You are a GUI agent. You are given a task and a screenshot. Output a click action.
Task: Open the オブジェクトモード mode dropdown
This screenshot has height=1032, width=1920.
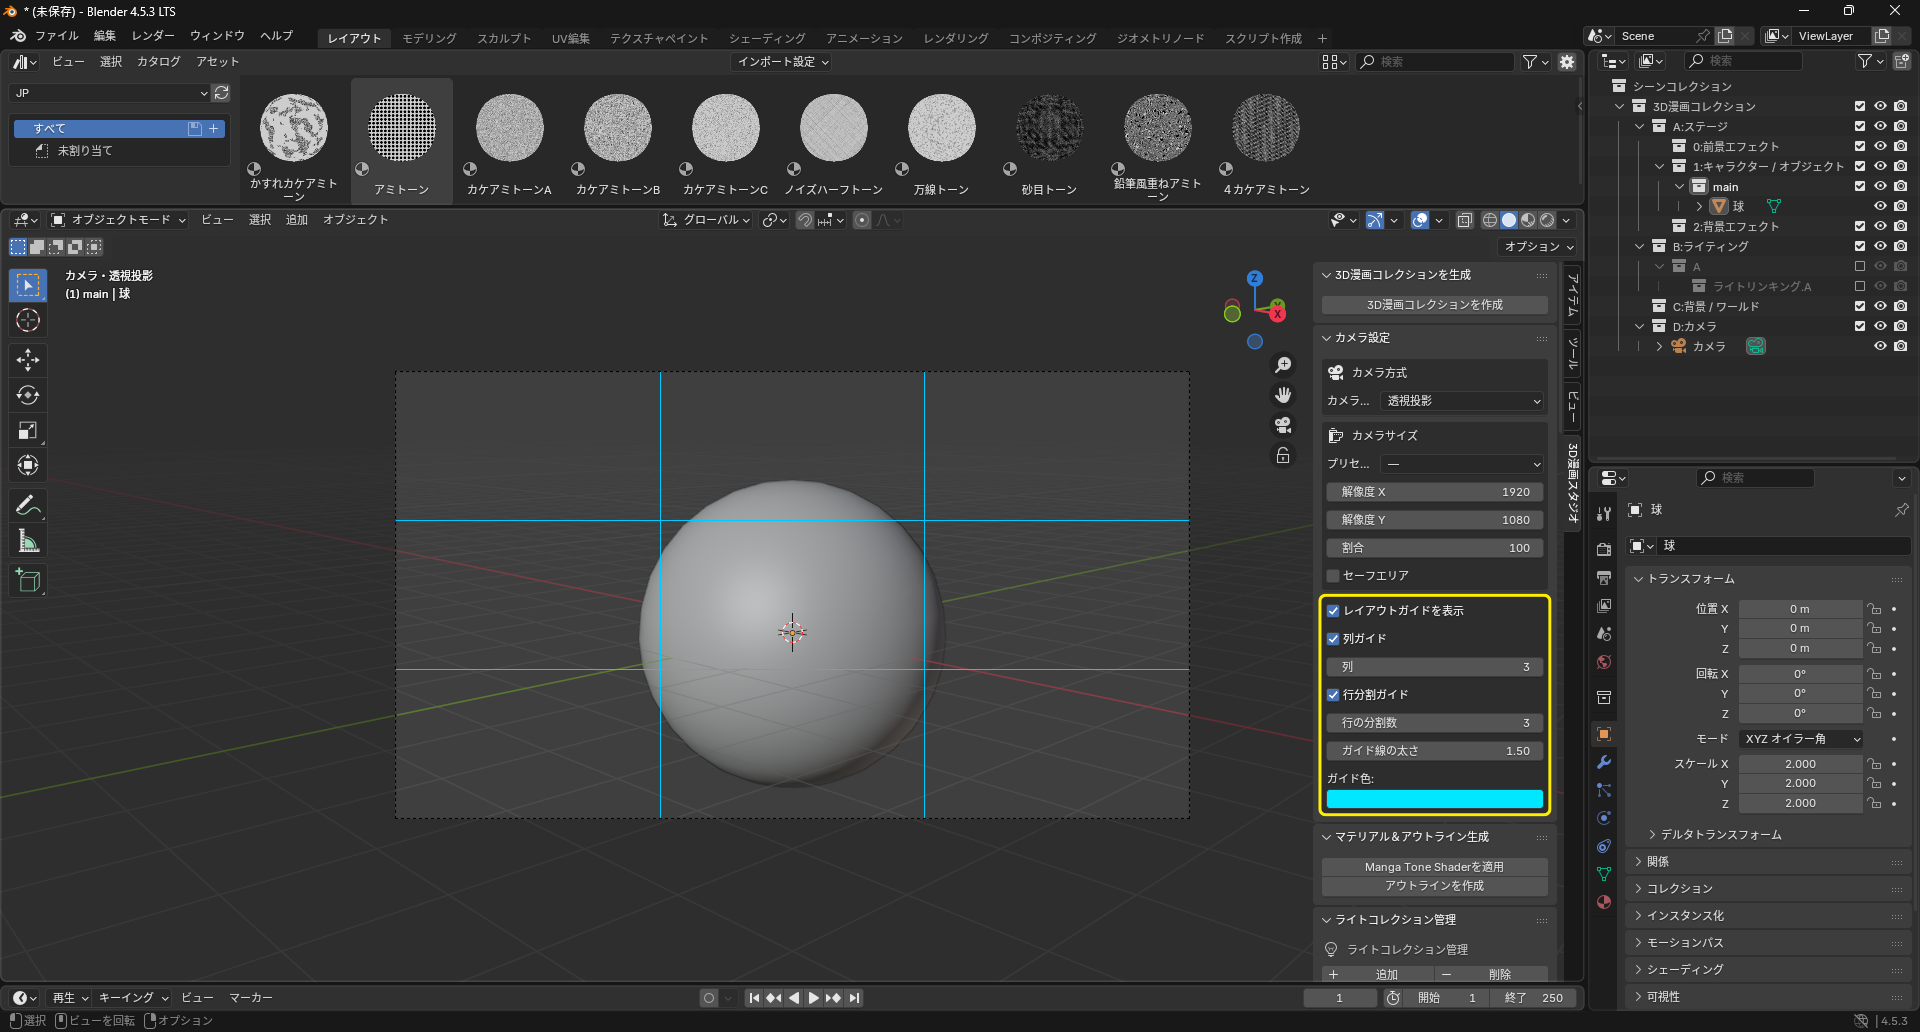coord(119,220)
